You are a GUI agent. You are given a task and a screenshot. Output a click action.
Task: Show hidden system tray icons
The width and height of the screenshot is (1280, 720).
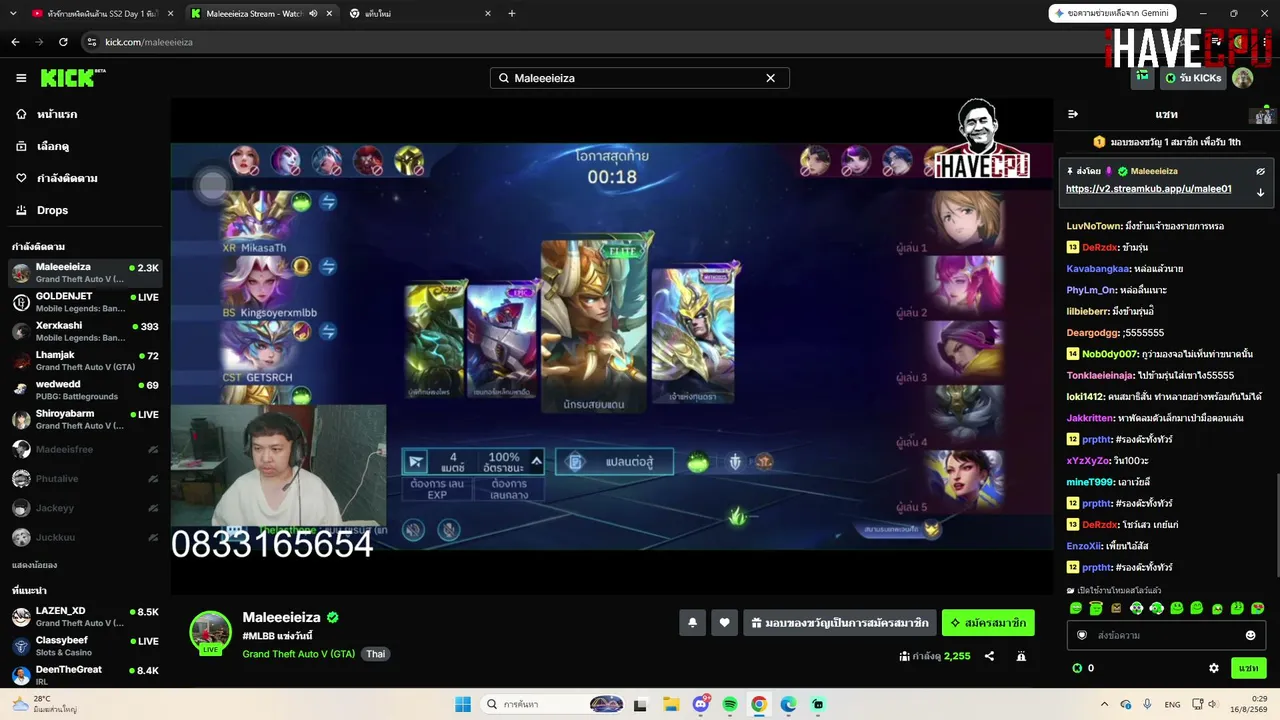(x=1104, y=704)
